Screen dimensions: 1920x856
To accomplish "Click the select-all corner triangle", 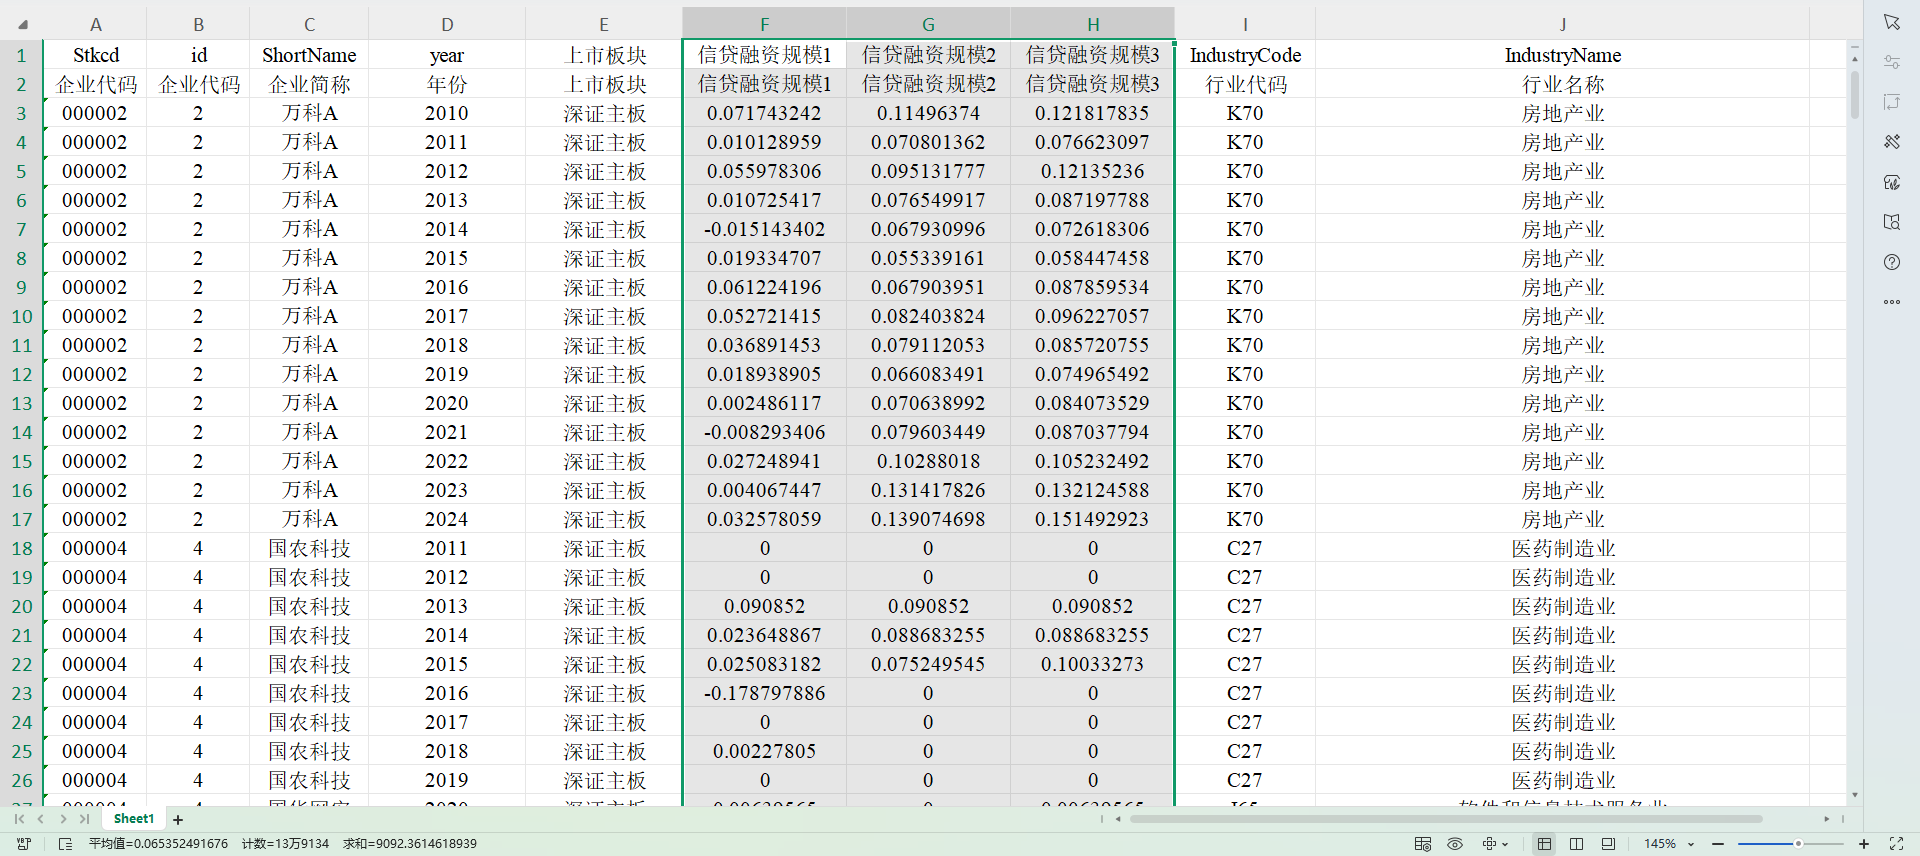I will pos(22,24).
